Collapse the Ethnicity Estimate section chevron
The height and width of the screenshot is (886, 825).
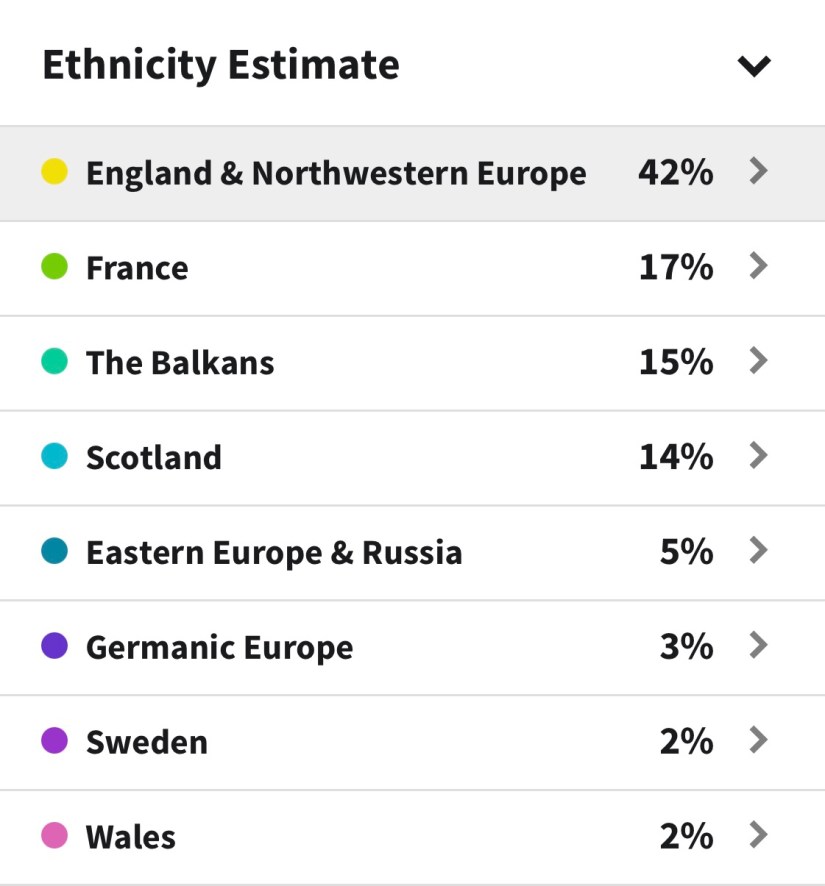pyautogui.click(x=754, y=66)
